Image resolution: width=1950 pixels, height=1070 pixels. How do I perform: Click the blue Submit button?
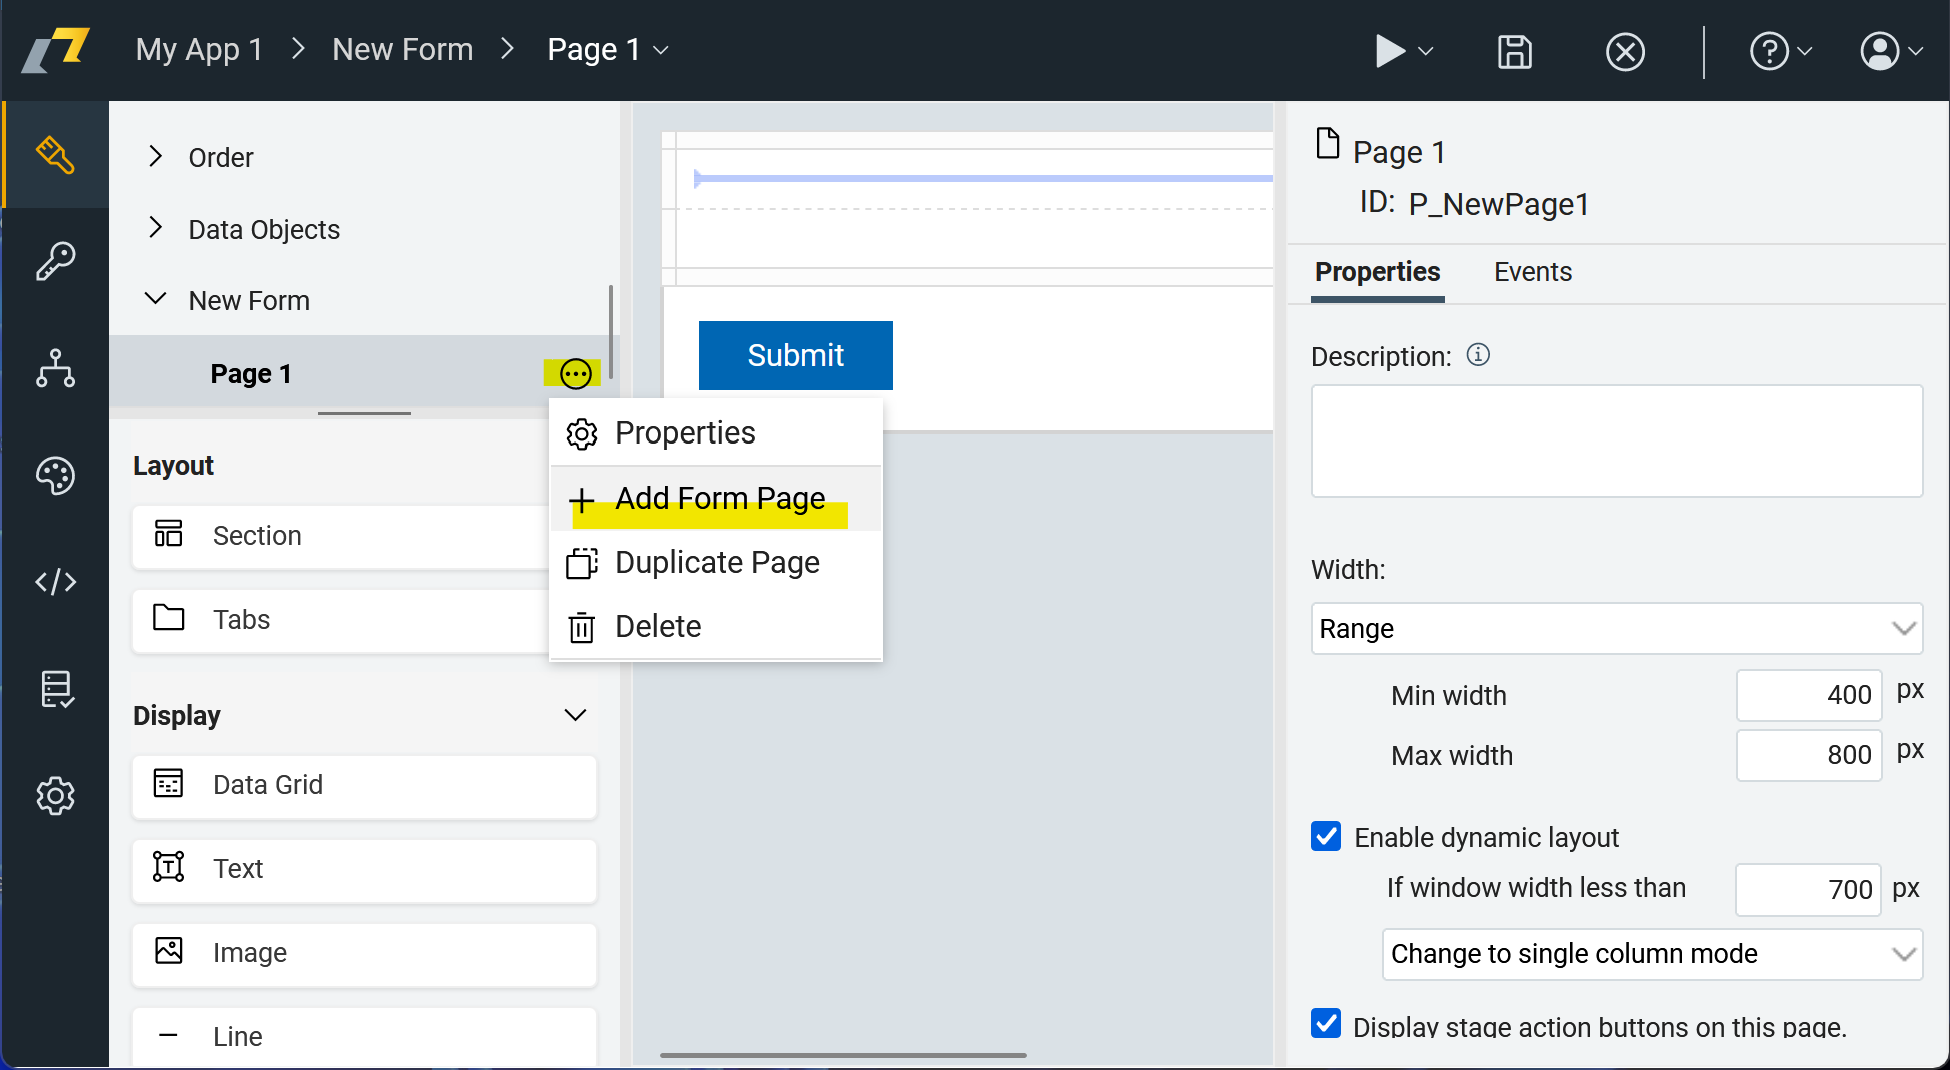pyautogui.click(x=795, y=355)
